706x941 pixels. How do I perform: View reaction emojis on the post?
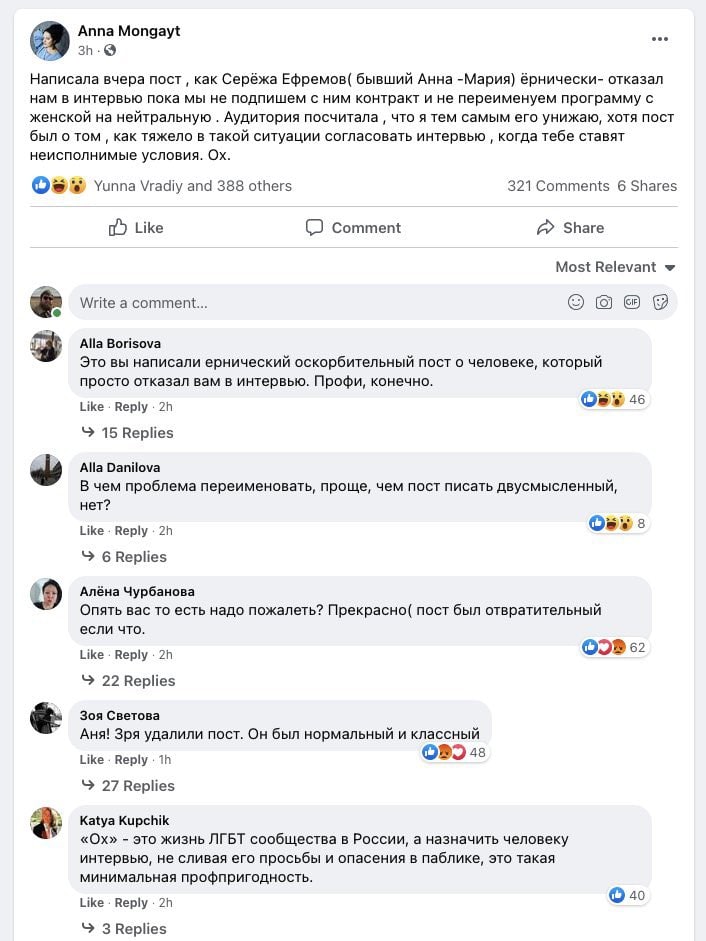click(x=59, y=185)
